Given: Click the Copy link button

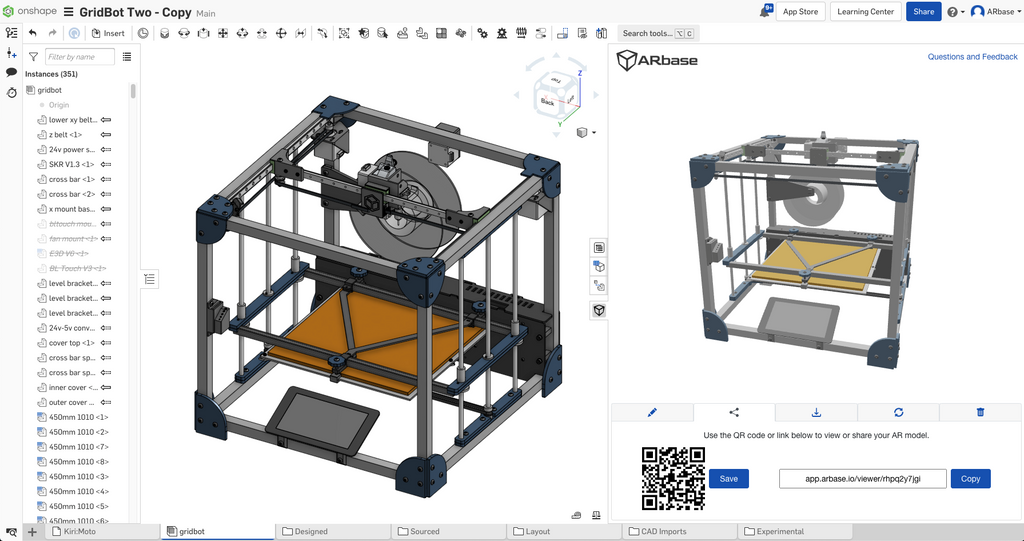Looking at the screenshot, I should pyautogui.click(x=970, y=479).
